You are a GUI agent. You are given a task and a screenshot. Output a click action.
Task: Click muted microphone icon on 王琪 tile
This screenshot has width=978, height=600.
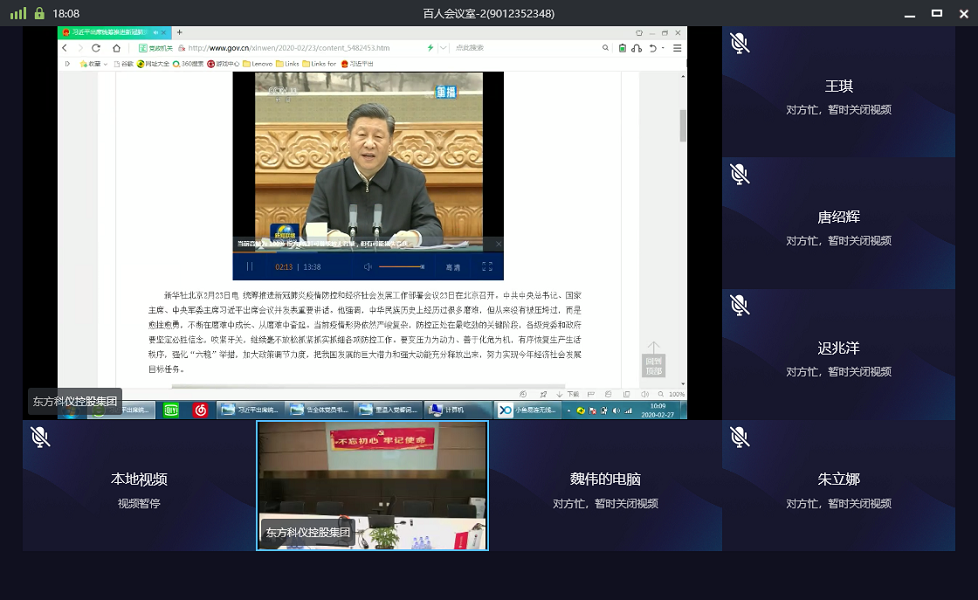[739, 43]
